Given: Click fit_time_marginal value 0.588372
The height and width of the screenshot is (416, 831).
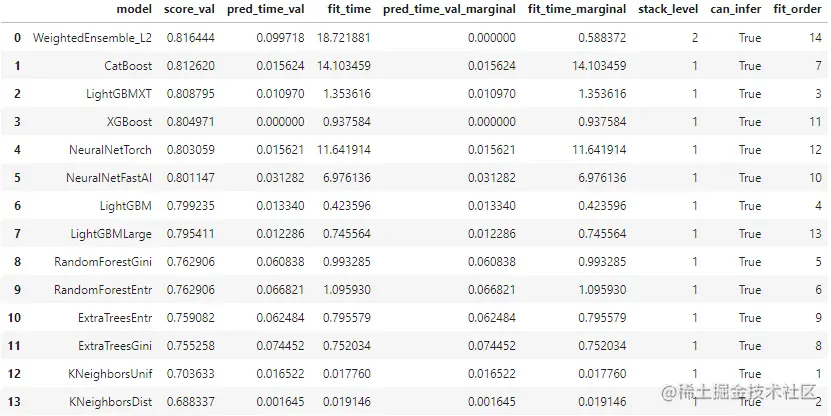Looking at the screenshot, I should 602,38.
